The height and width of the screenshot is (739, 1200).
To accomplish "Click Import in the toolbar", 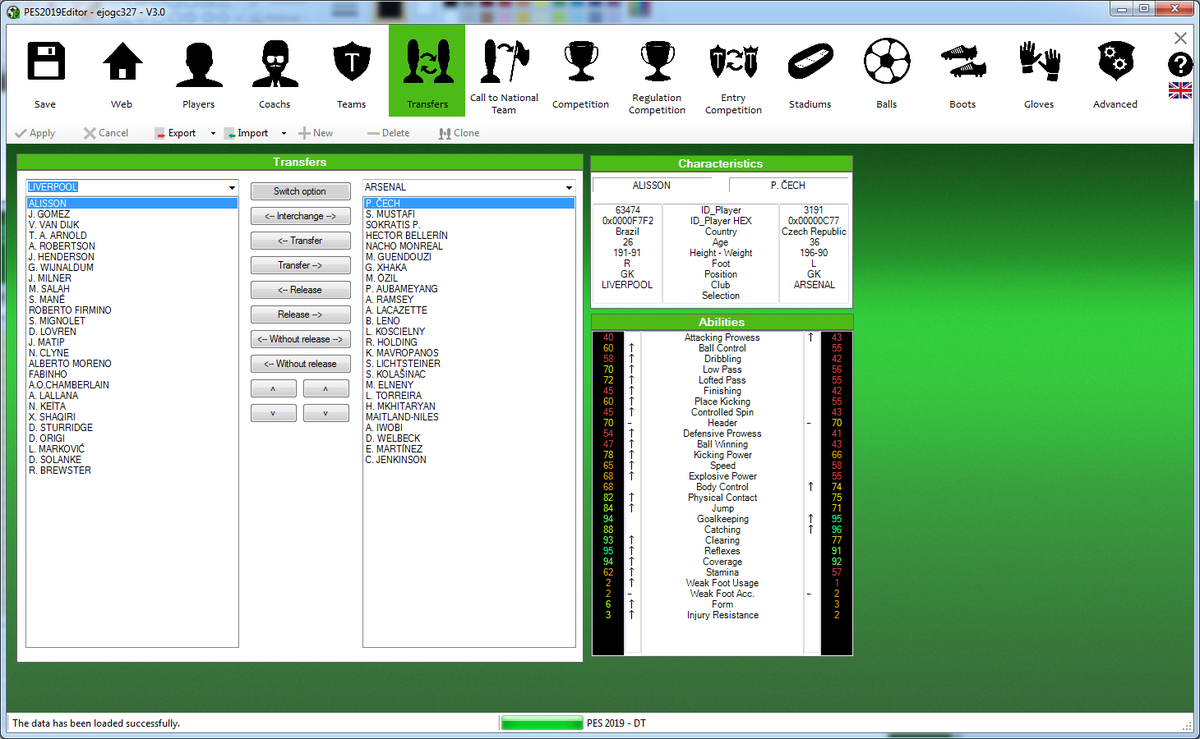I will click(x=246, y=133).
